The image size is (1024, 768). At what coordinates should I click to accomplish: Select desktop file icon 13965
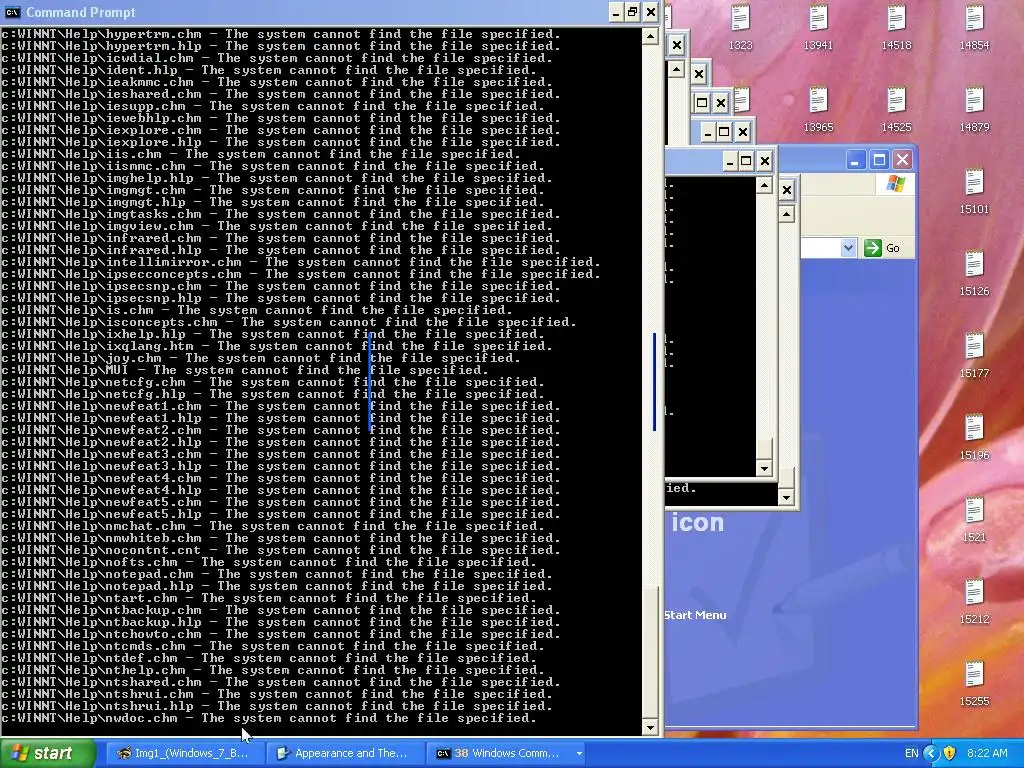point(818,110)
